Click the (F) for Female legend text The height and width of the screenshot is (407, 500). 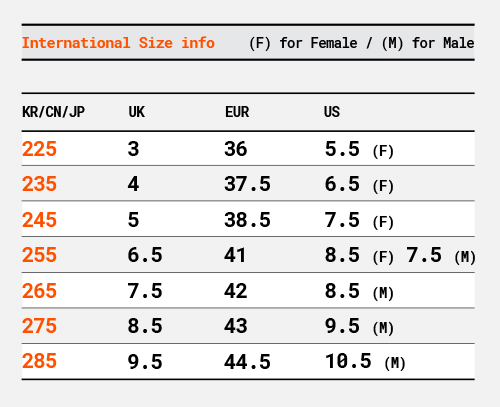click(303, 43)
